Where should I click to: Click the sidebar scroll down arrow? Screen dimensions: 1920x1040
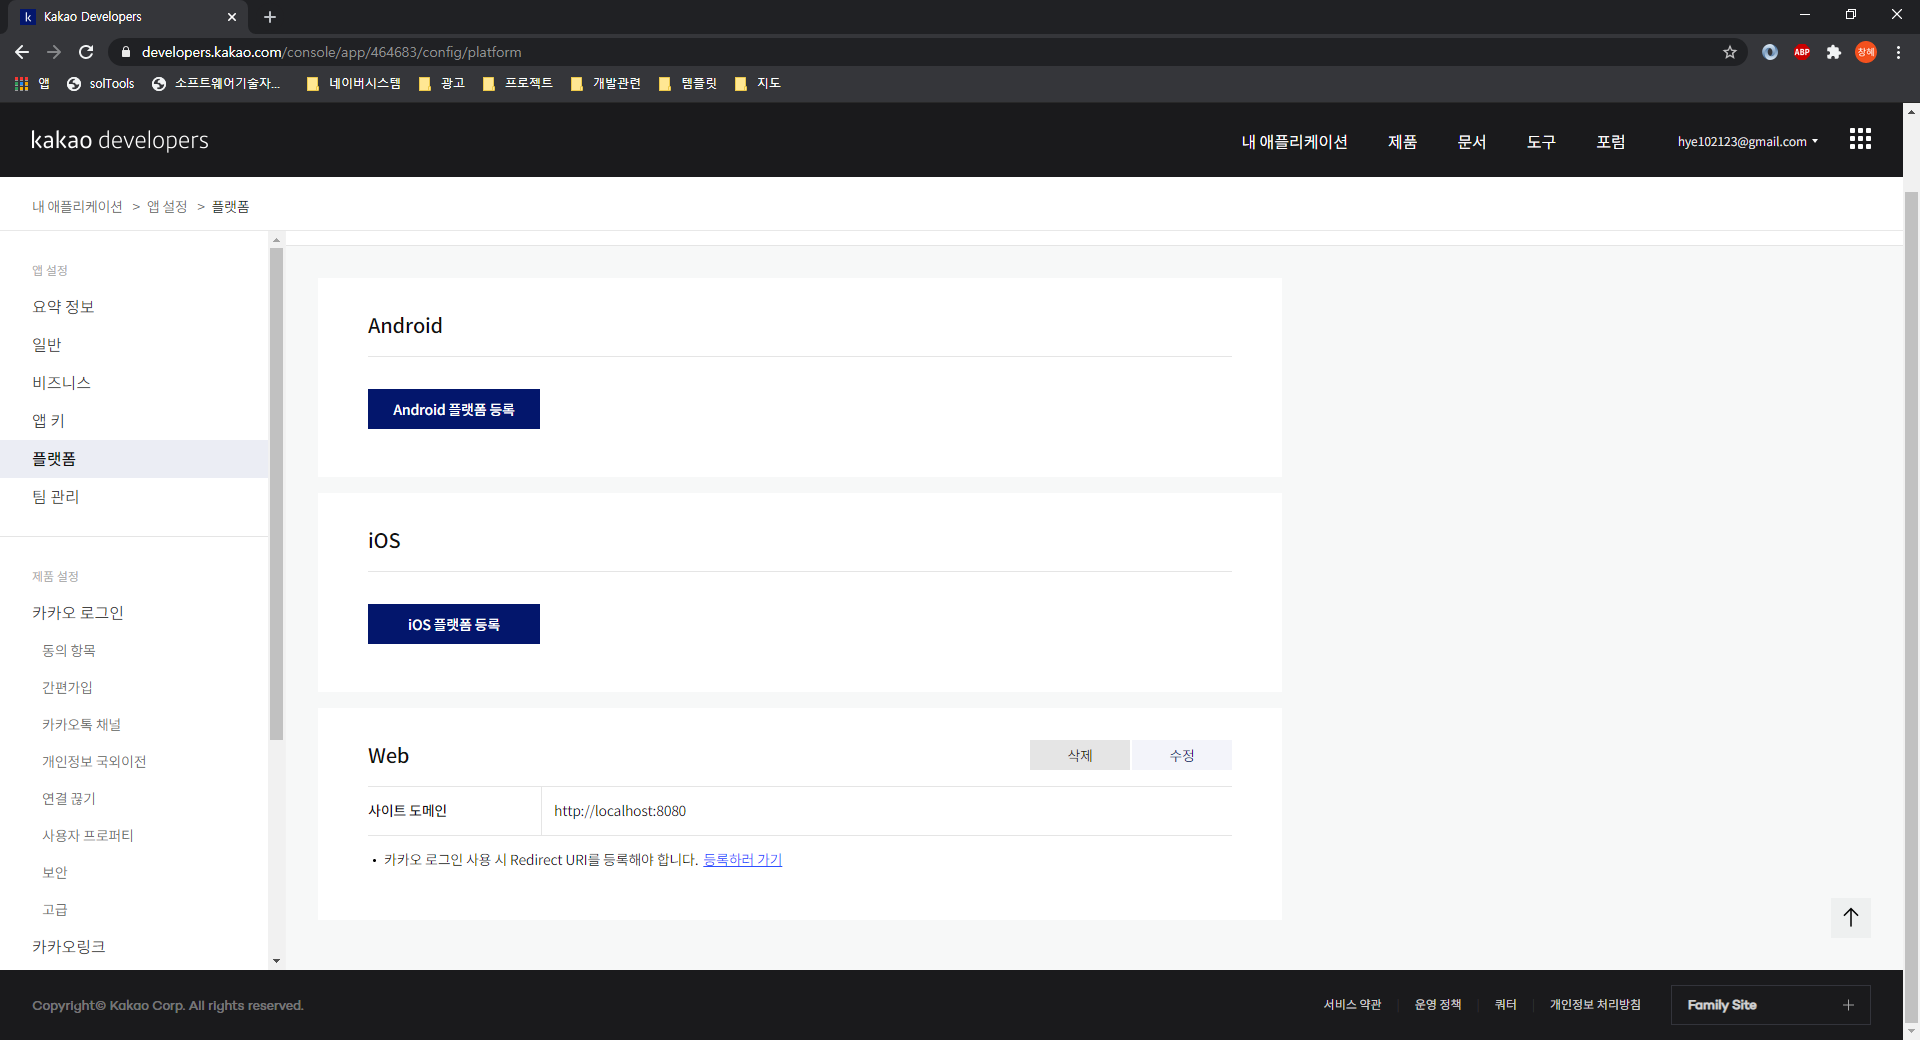tap(276, 961)
